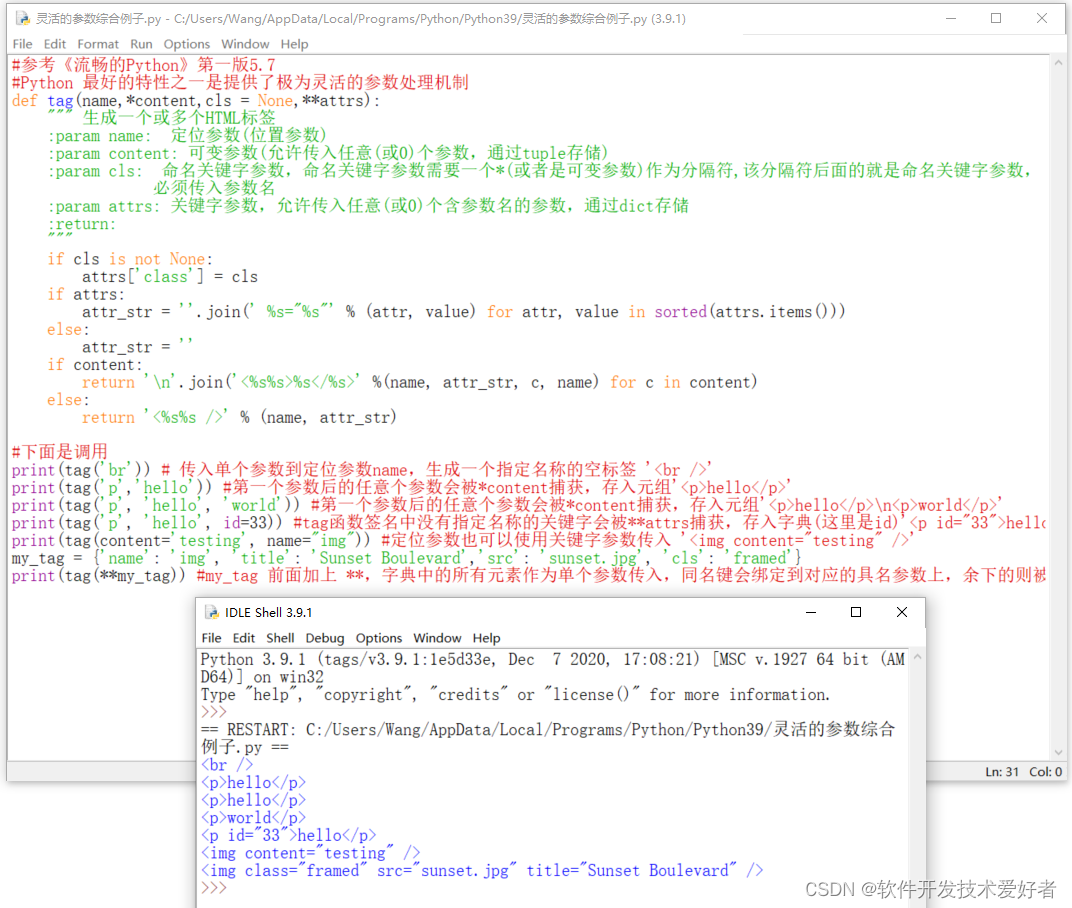Click the editor scrollbar's up arrow

[x=1058, y=60]
